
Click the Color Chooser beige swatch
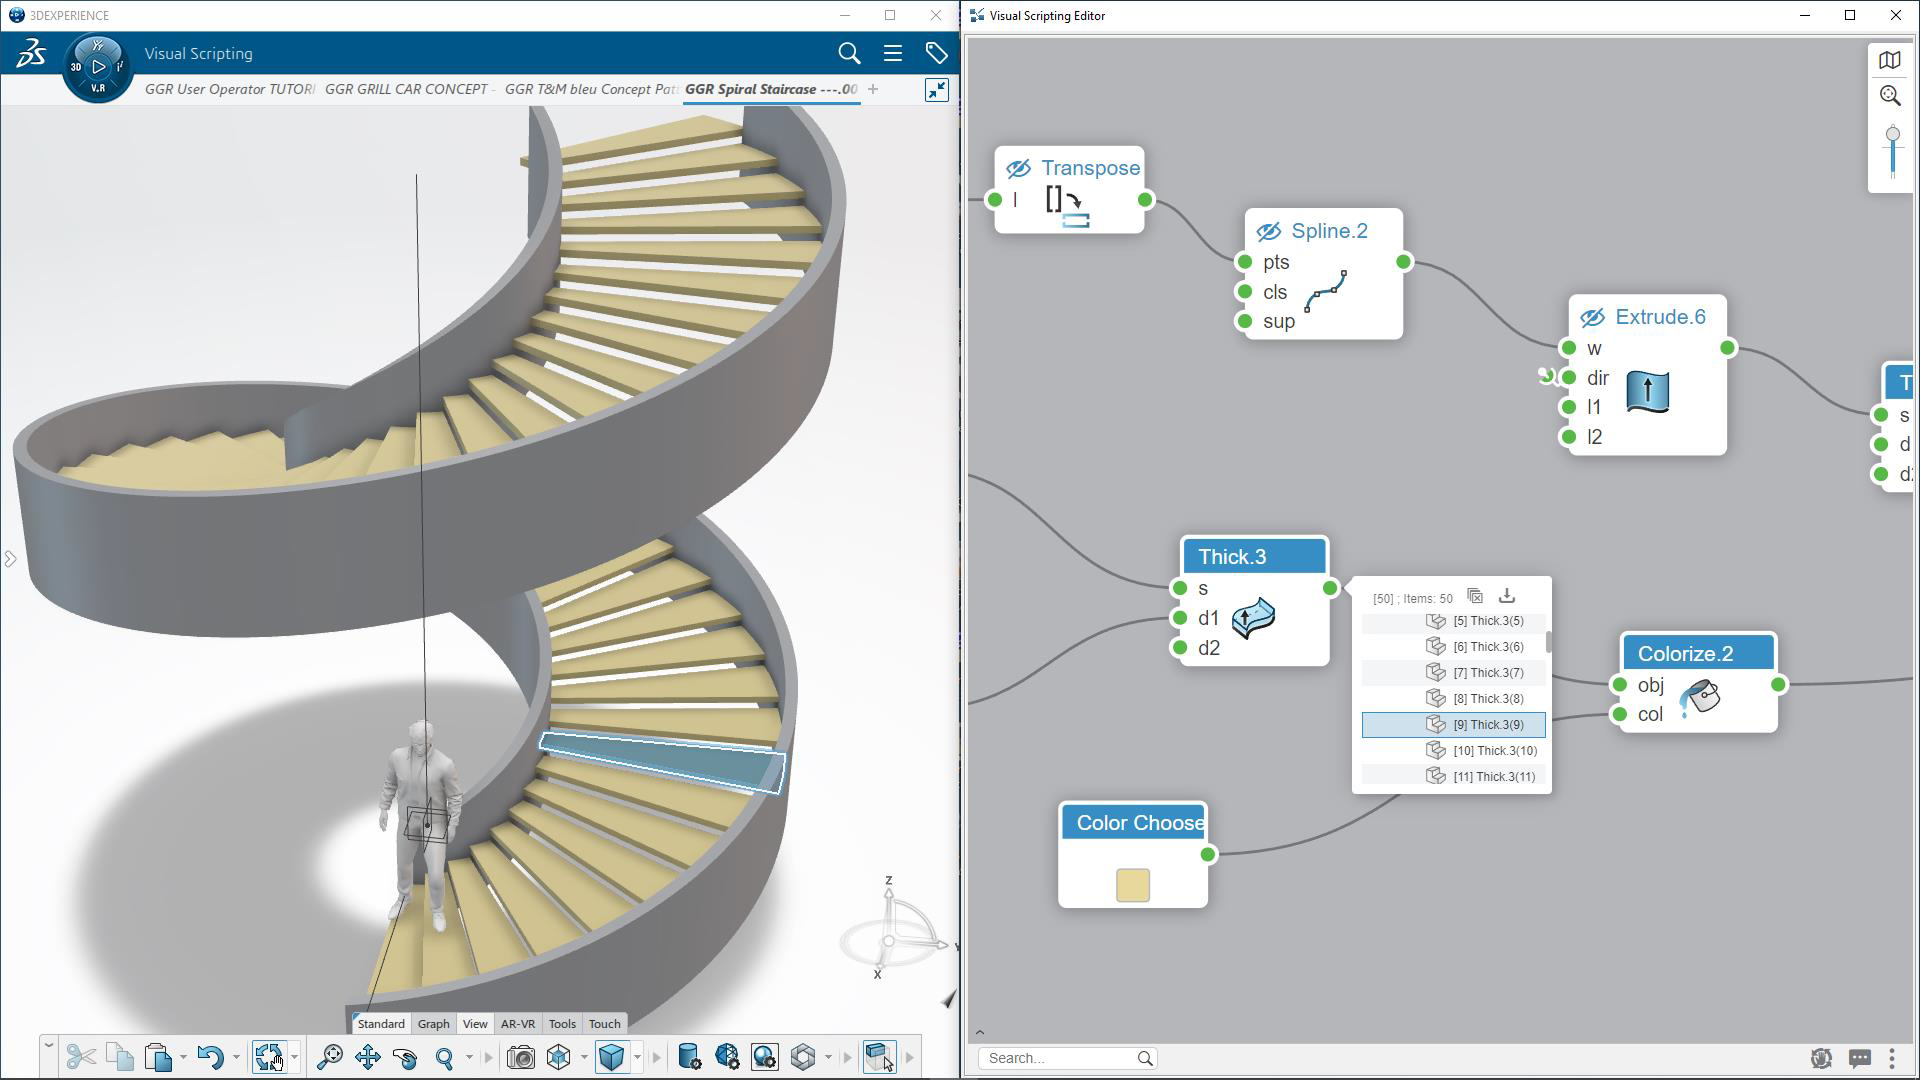coord(1132,885)
